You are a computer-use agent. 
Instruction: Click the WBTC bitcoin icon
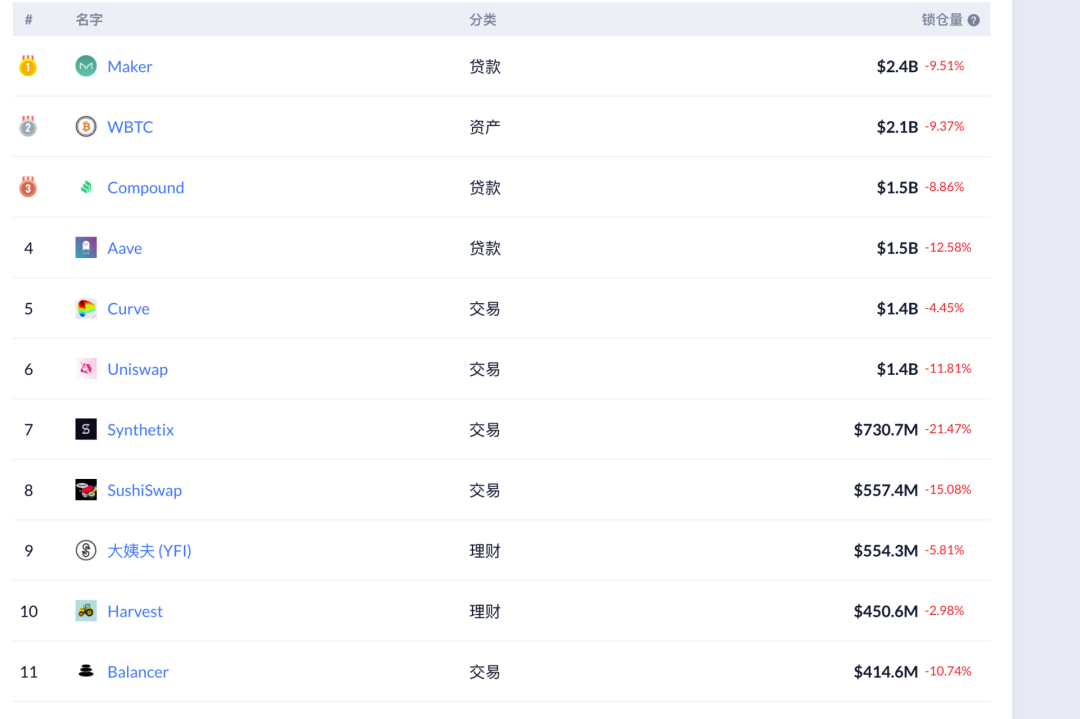(86, 127)
